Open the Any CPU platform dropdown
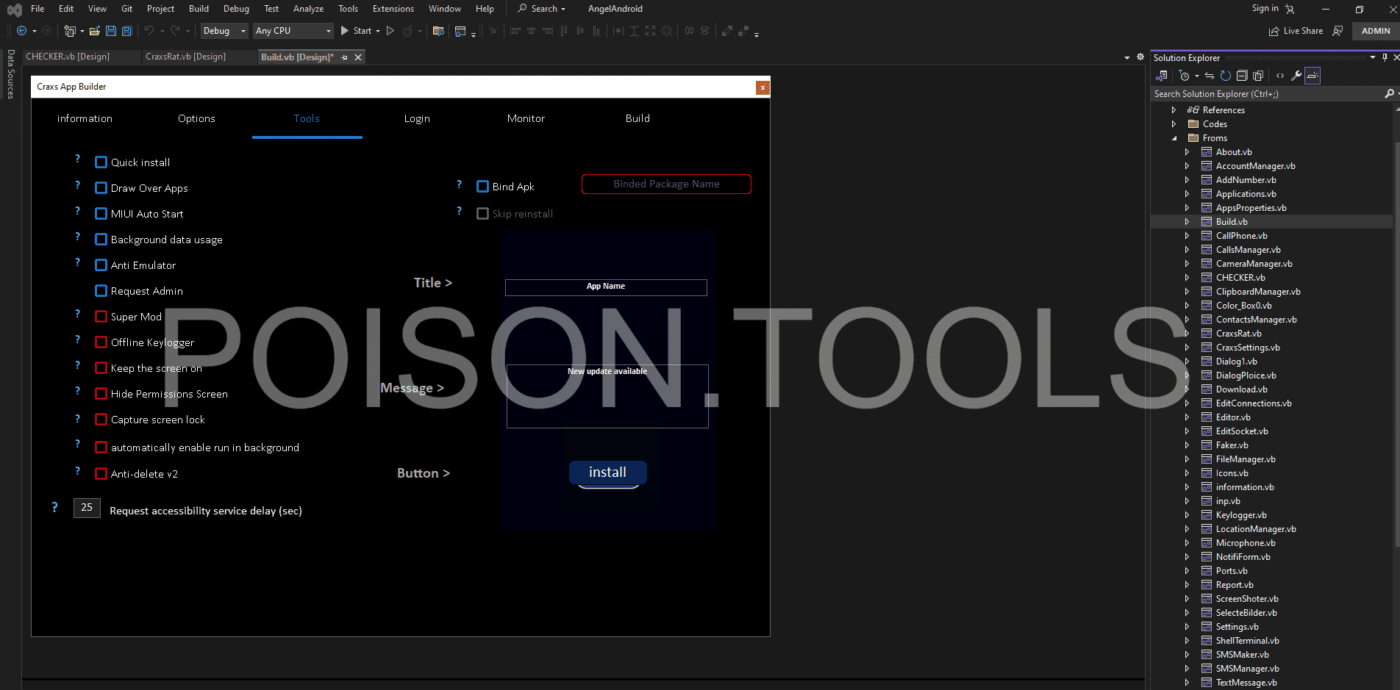The width and height of the screenshot is (1400, 690). (x=293, y=31)
